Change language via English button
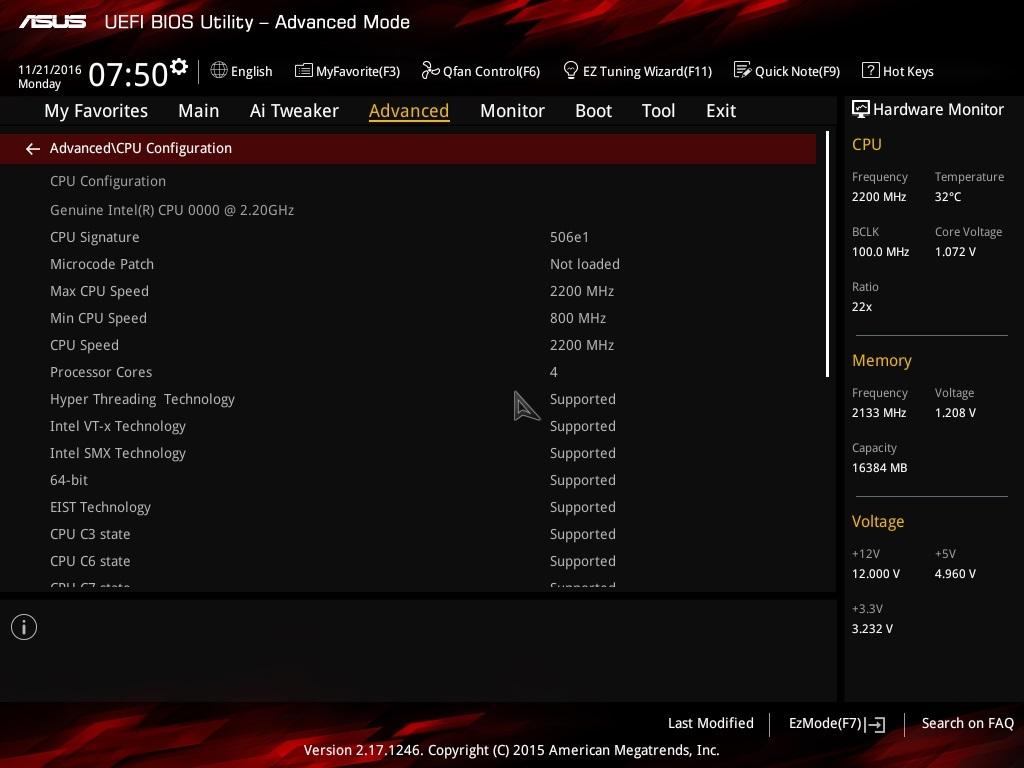 242,71
